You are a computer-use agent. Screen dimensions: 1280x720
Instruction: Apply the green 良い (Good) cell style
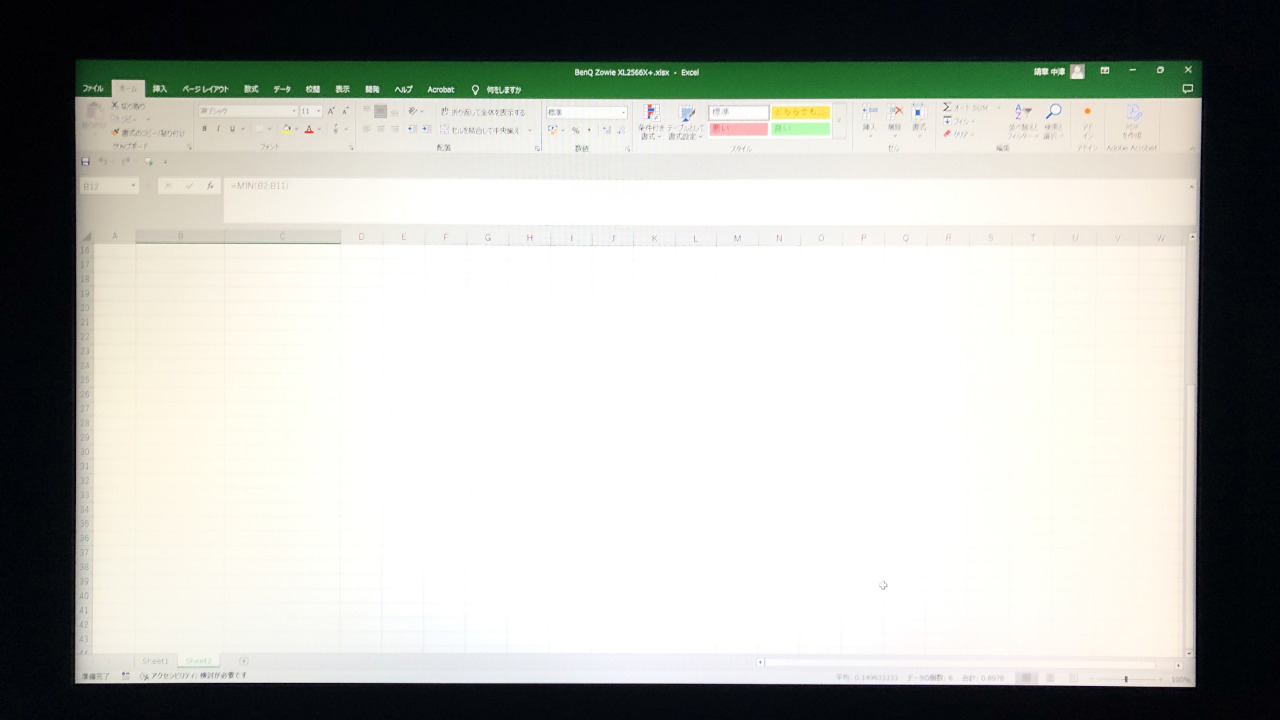[x=800, y=129]
